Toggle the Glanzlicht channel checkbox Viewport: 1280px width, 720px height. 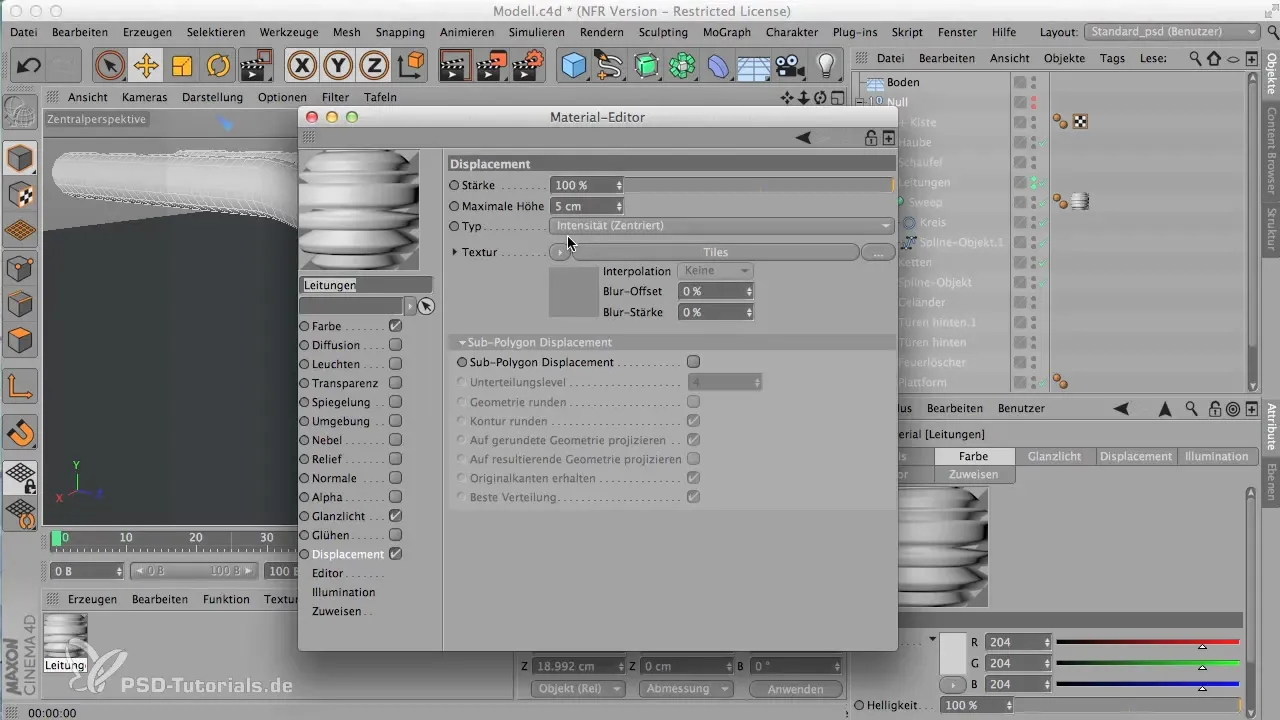pos(396,516)
